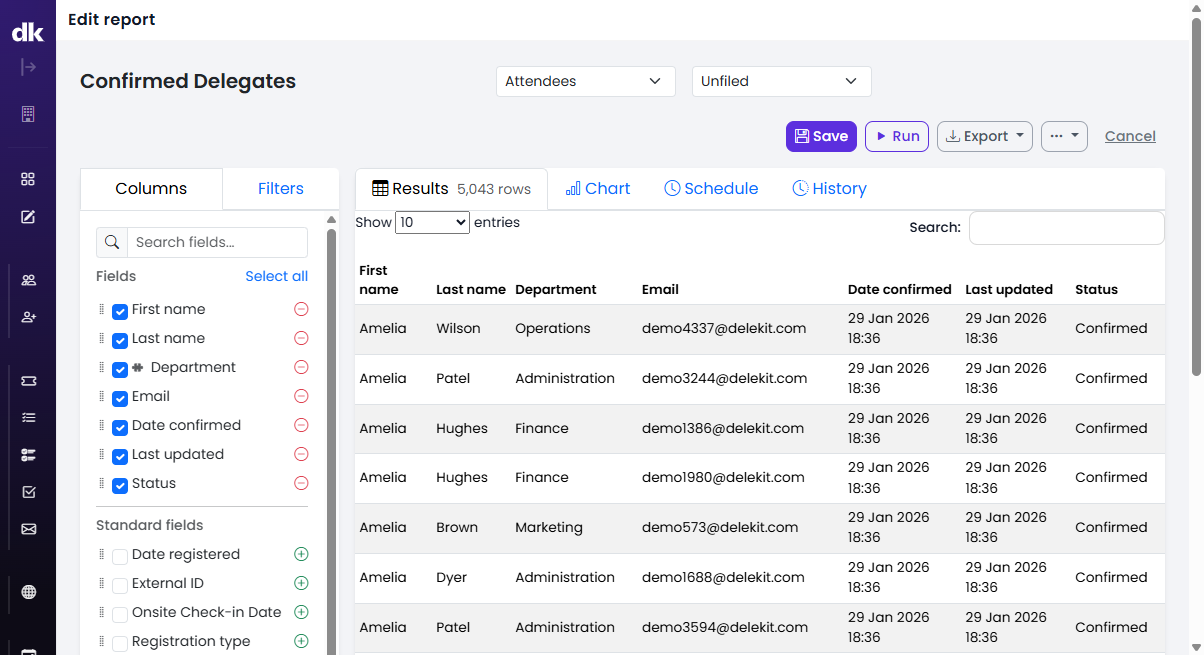This screenshot has height=655, width=1204.
Task: Switch to the Filters tab
Action: [x=281, y=188]
